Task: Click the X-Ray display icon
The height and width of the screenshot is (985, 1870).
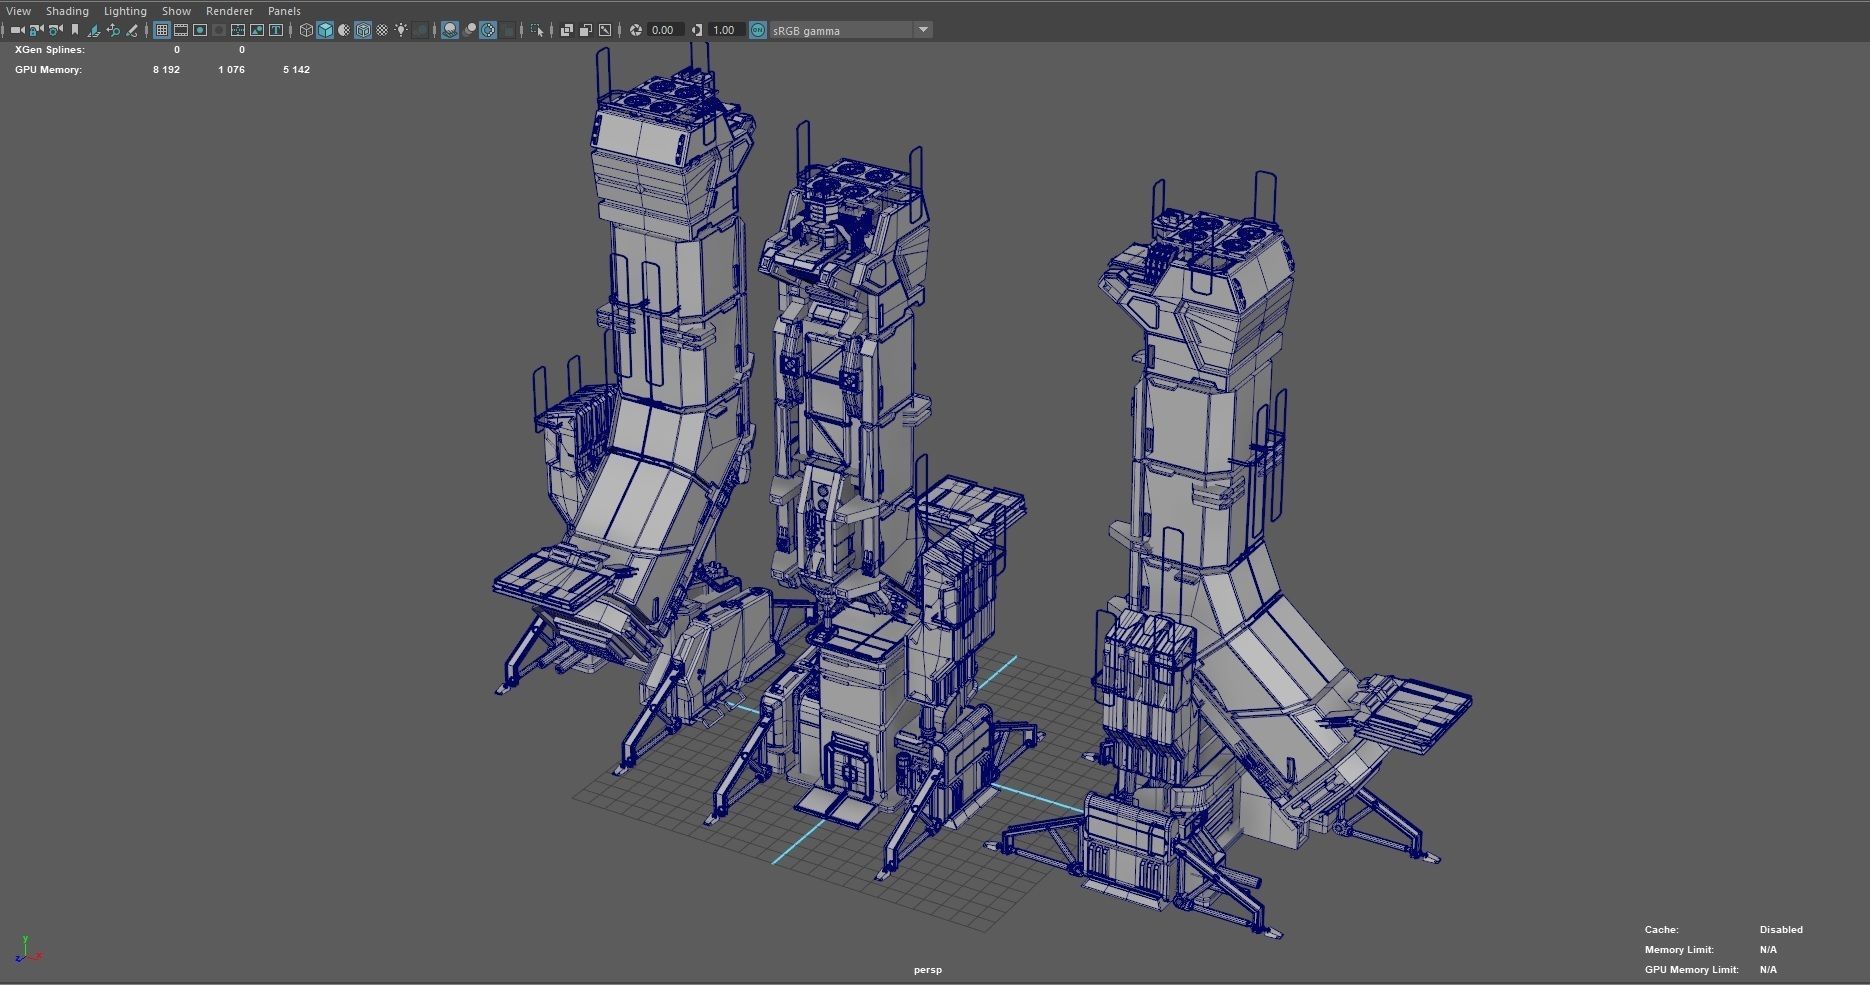Action: pos(567,30)
